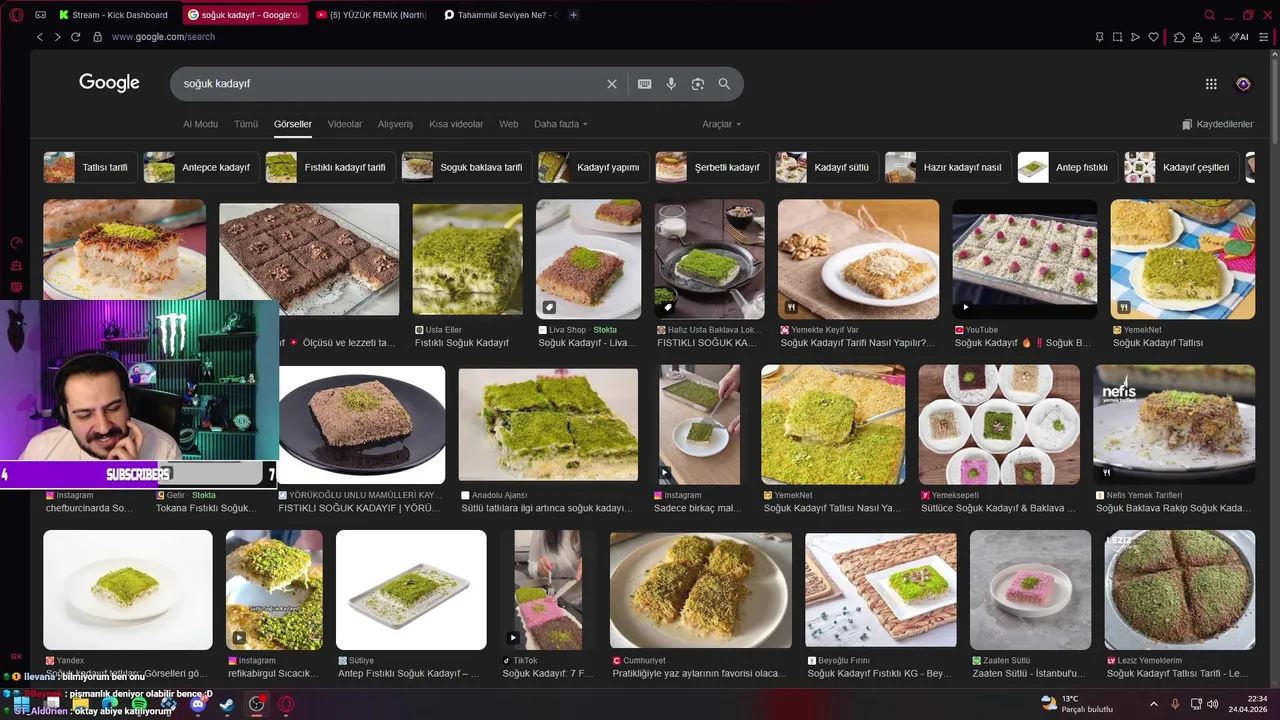Viewport: 1280px width, 720px height.
Task: Click the Hazır kadayıf nasıl chip
Action: 948,167
